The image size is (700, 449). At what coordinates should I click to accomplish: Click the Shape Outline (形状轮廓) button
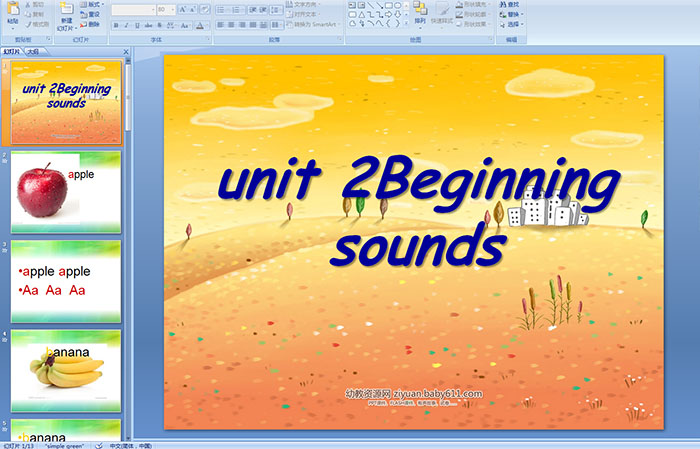474,14
